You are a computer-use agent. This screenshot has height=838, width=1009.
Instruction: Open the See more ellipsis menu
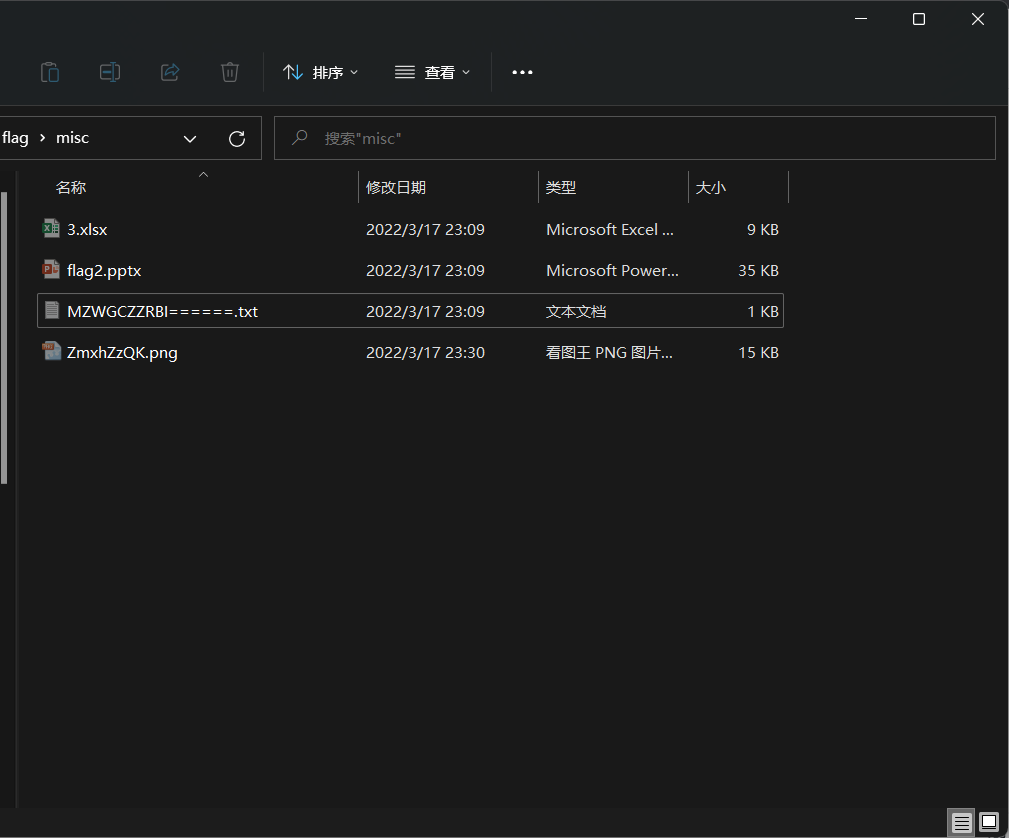pyautogui.click(x=522, y=72)
